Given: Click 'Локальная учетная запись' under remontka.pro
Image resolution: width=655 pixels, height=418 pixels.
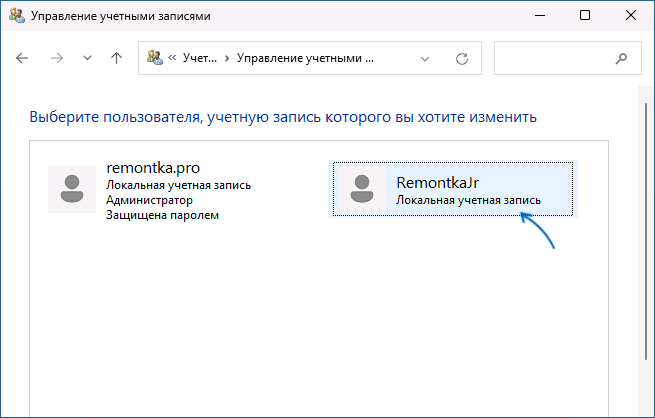Looking at the screenshot, I should [178, 185].
